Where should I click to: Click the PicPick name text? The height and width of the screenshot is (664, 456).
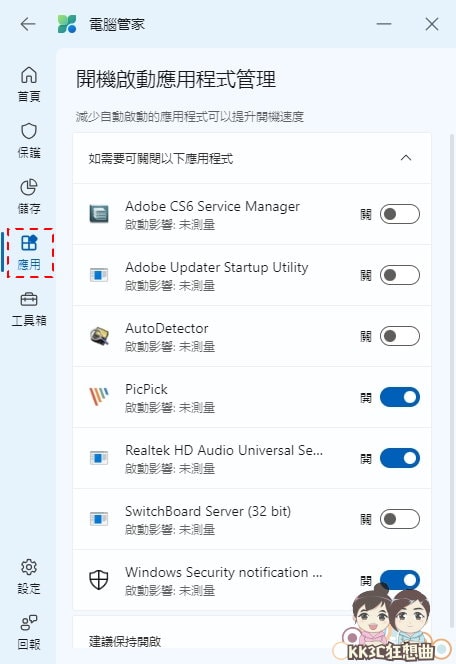coord(146,389)
